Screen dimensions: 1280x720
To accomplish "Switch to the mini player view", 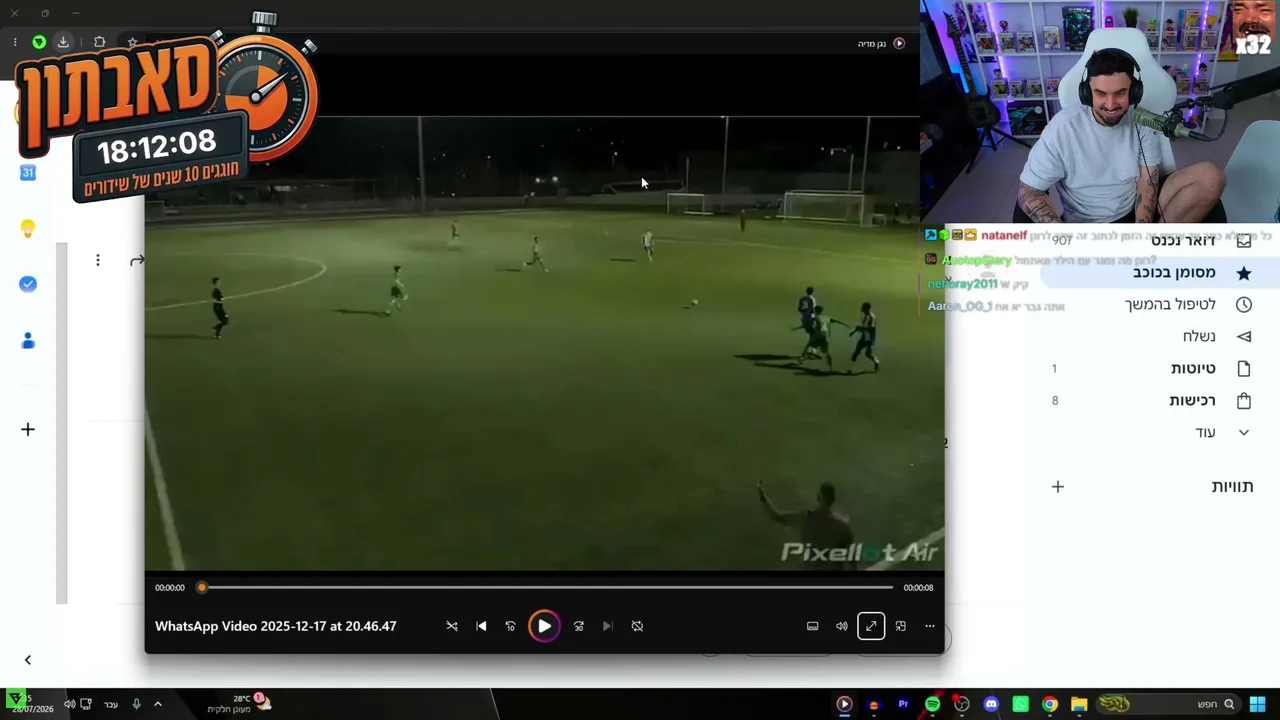I will click(x=901, y=626).
